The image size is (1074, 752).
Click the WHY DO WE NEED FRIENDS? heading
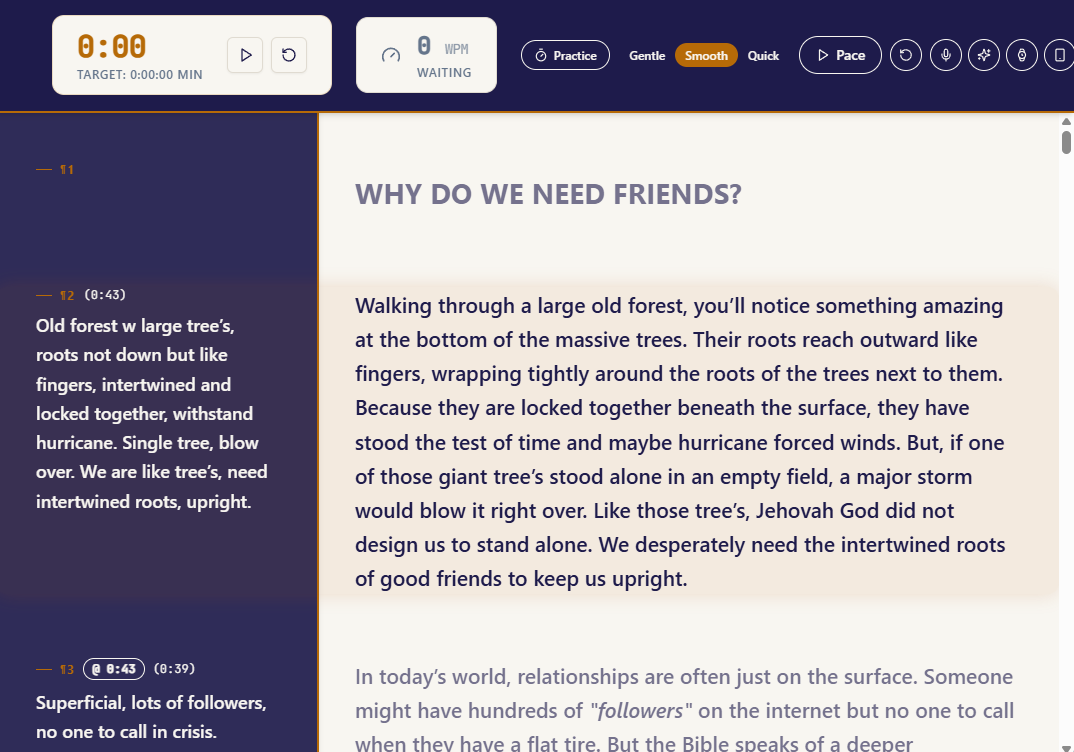548,195
